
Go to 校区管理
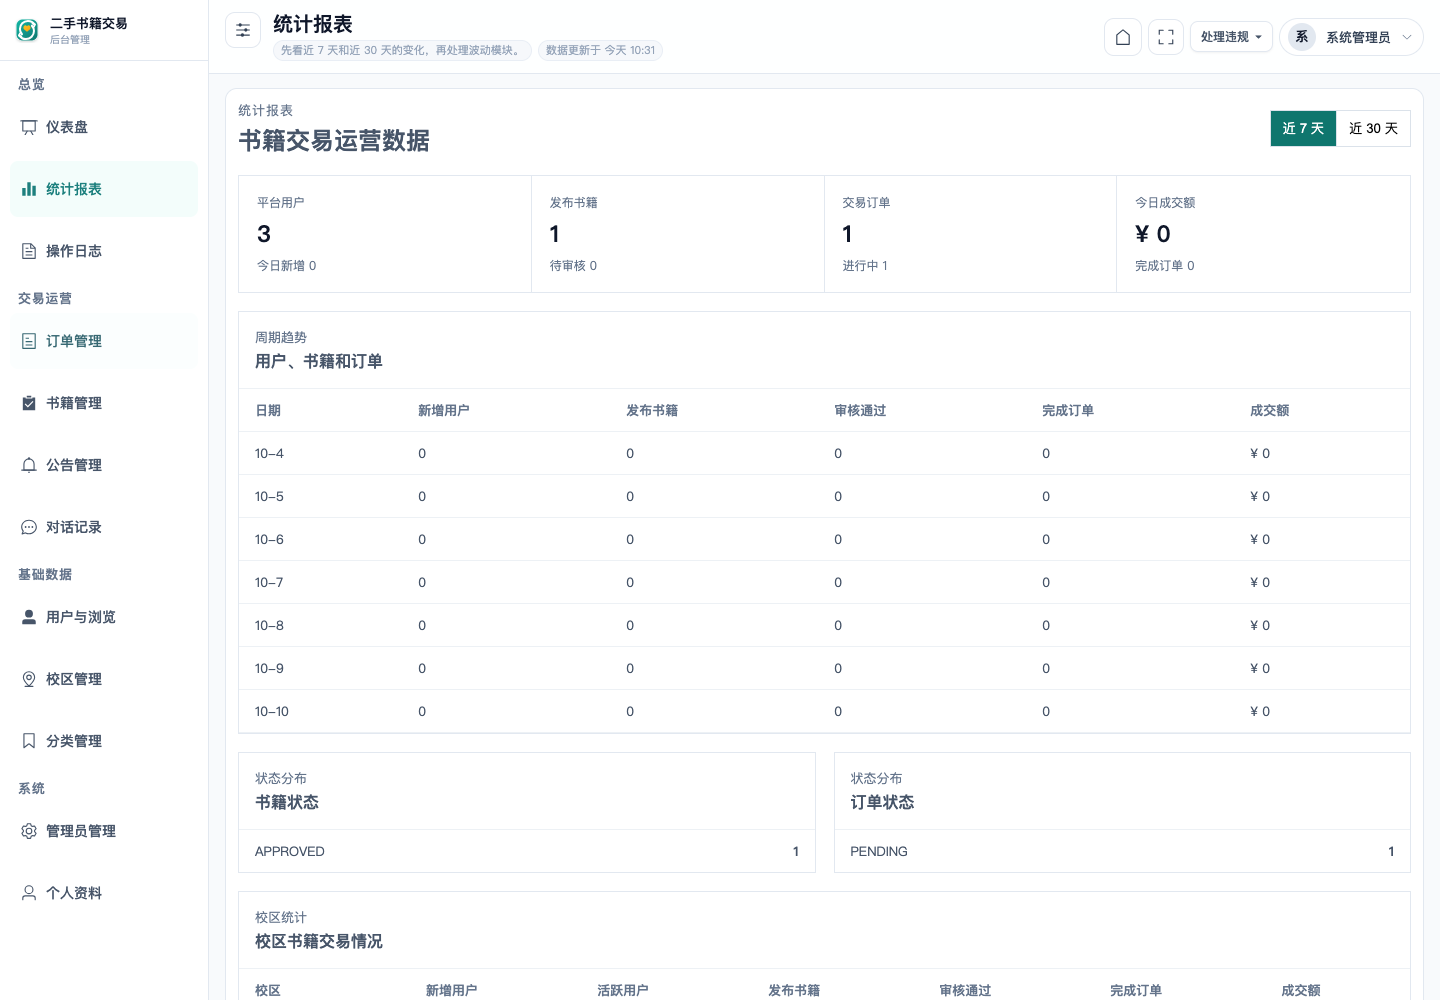(x=104, y=679)
